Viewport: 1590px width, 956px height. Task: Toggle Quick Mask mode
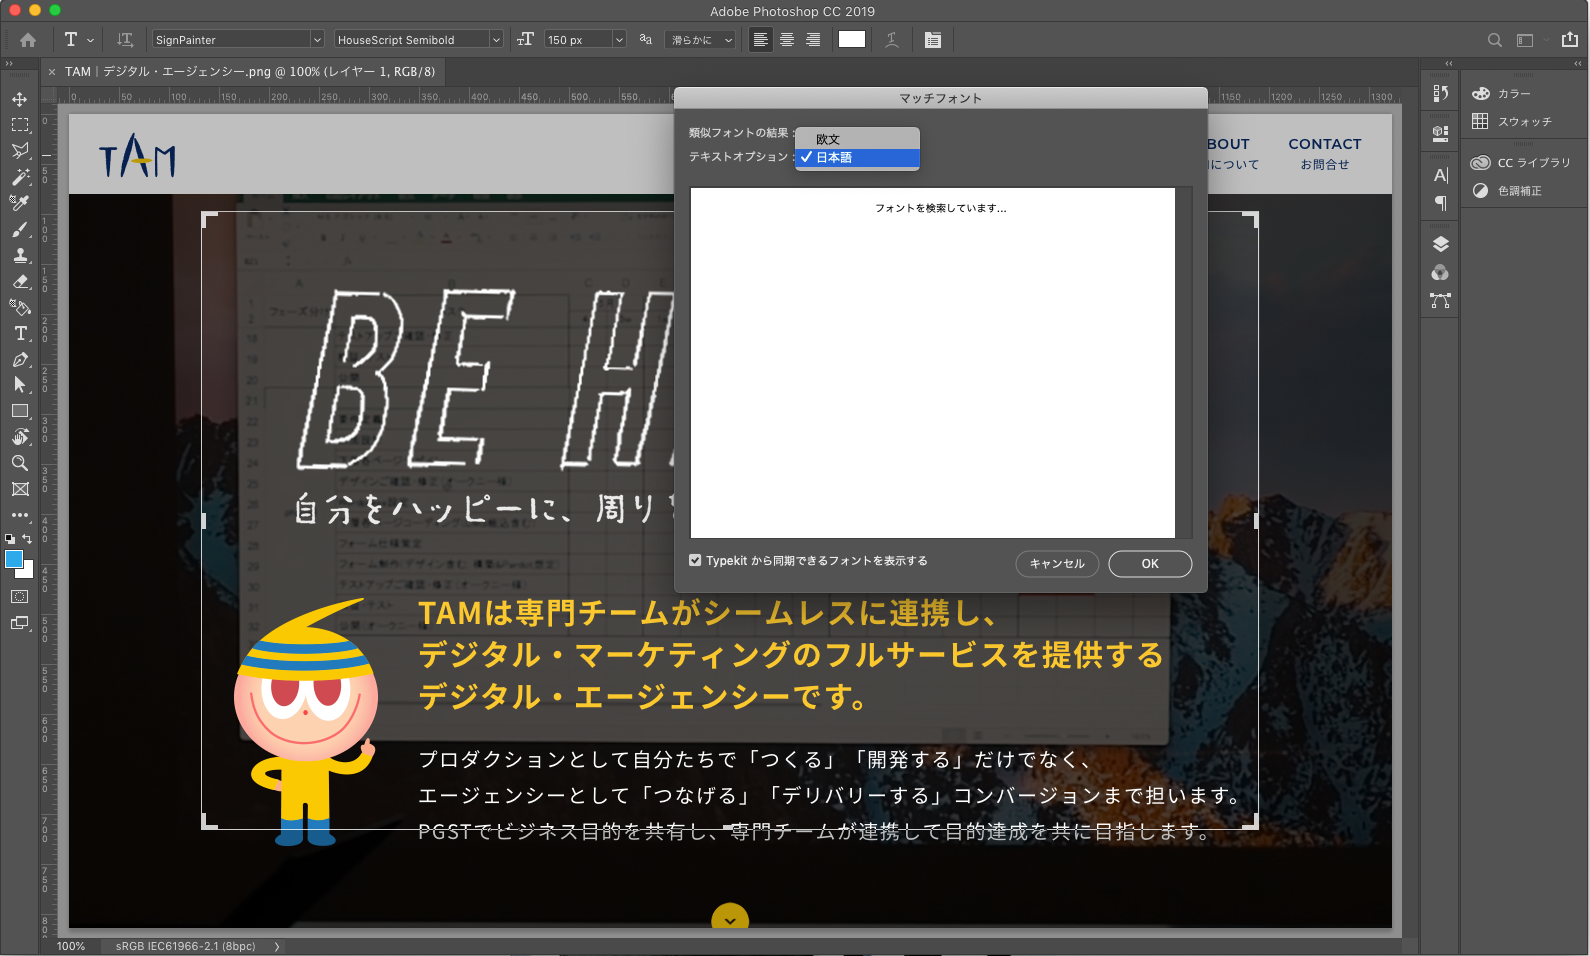(x=20, y=597)
